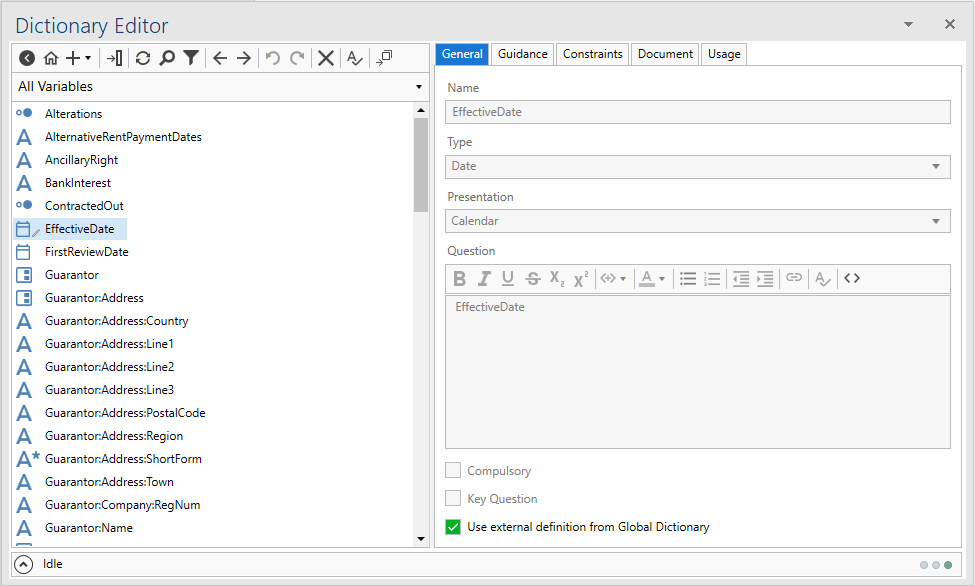Open the Type dropdown showing Date
This screenshot has width=975, height=586.
tap(938, 166)
